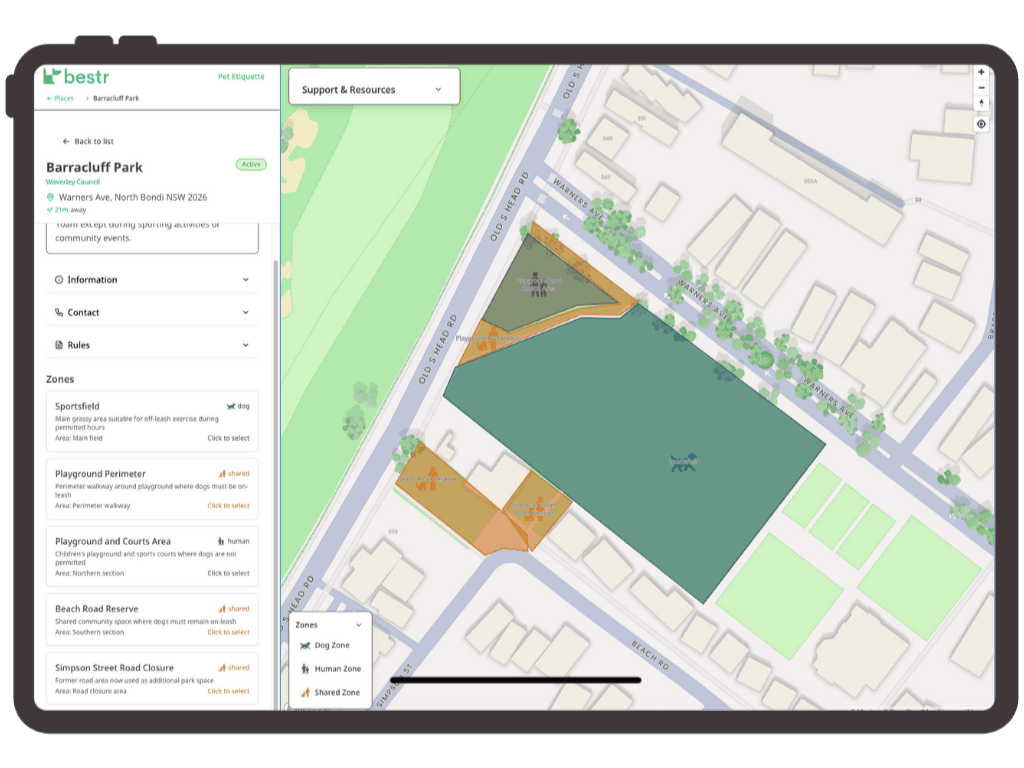
Task: Select the Human Zone icon in legend
Action: pyautogui.click(x=304, y=669)
